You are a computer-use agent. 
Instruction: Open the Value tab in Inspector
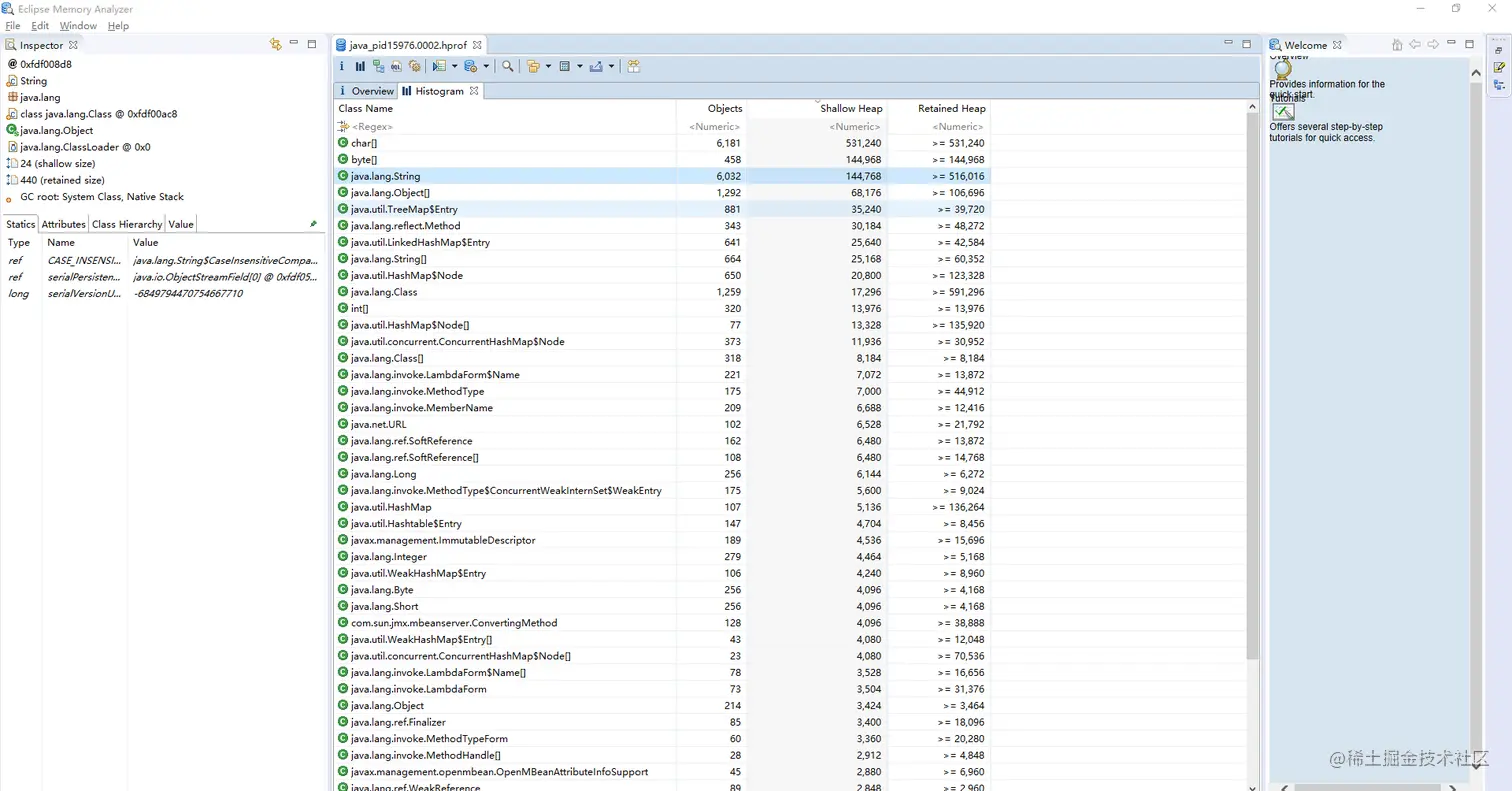pyautogui.click(x=181, y=224)
